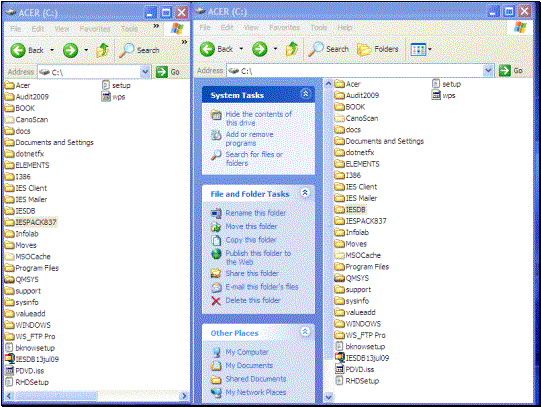Toggle Folders pane in right window
Screen dimensions: 541x407
pyautogui.click(x=377, y=49)
